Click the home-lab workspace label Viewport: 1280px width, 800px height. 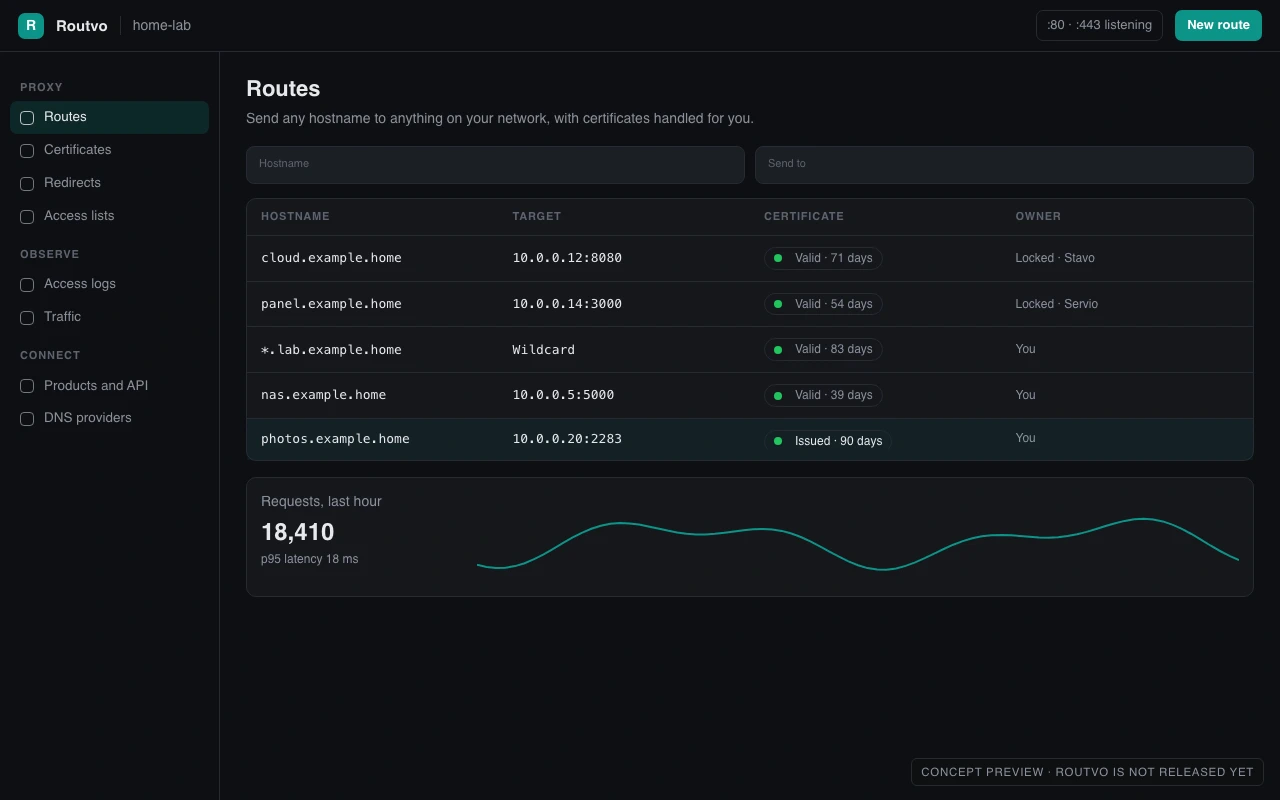(x=161, y=25)
